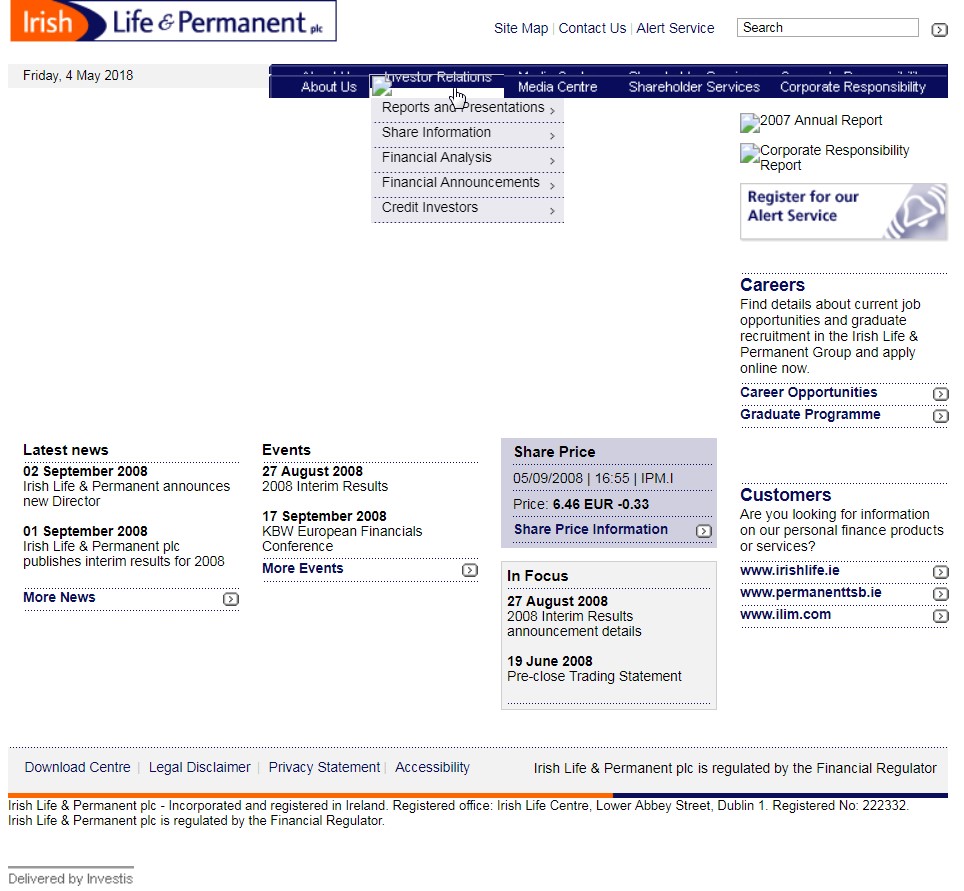Screen dimensions: 964x891
Task: Click arrow icon beside Career Opportunities
Action: (x=940, y=394)
